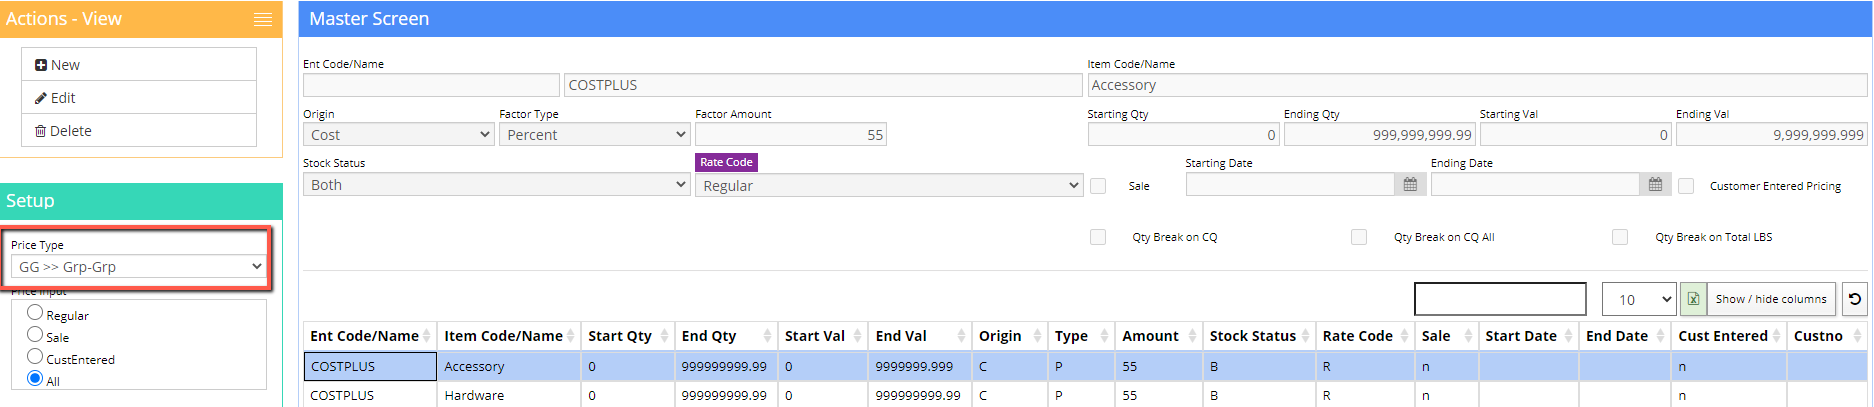Open the Rate Code dropdown showing Regular
The image size is (1874, 407).
tap(889, 185)
